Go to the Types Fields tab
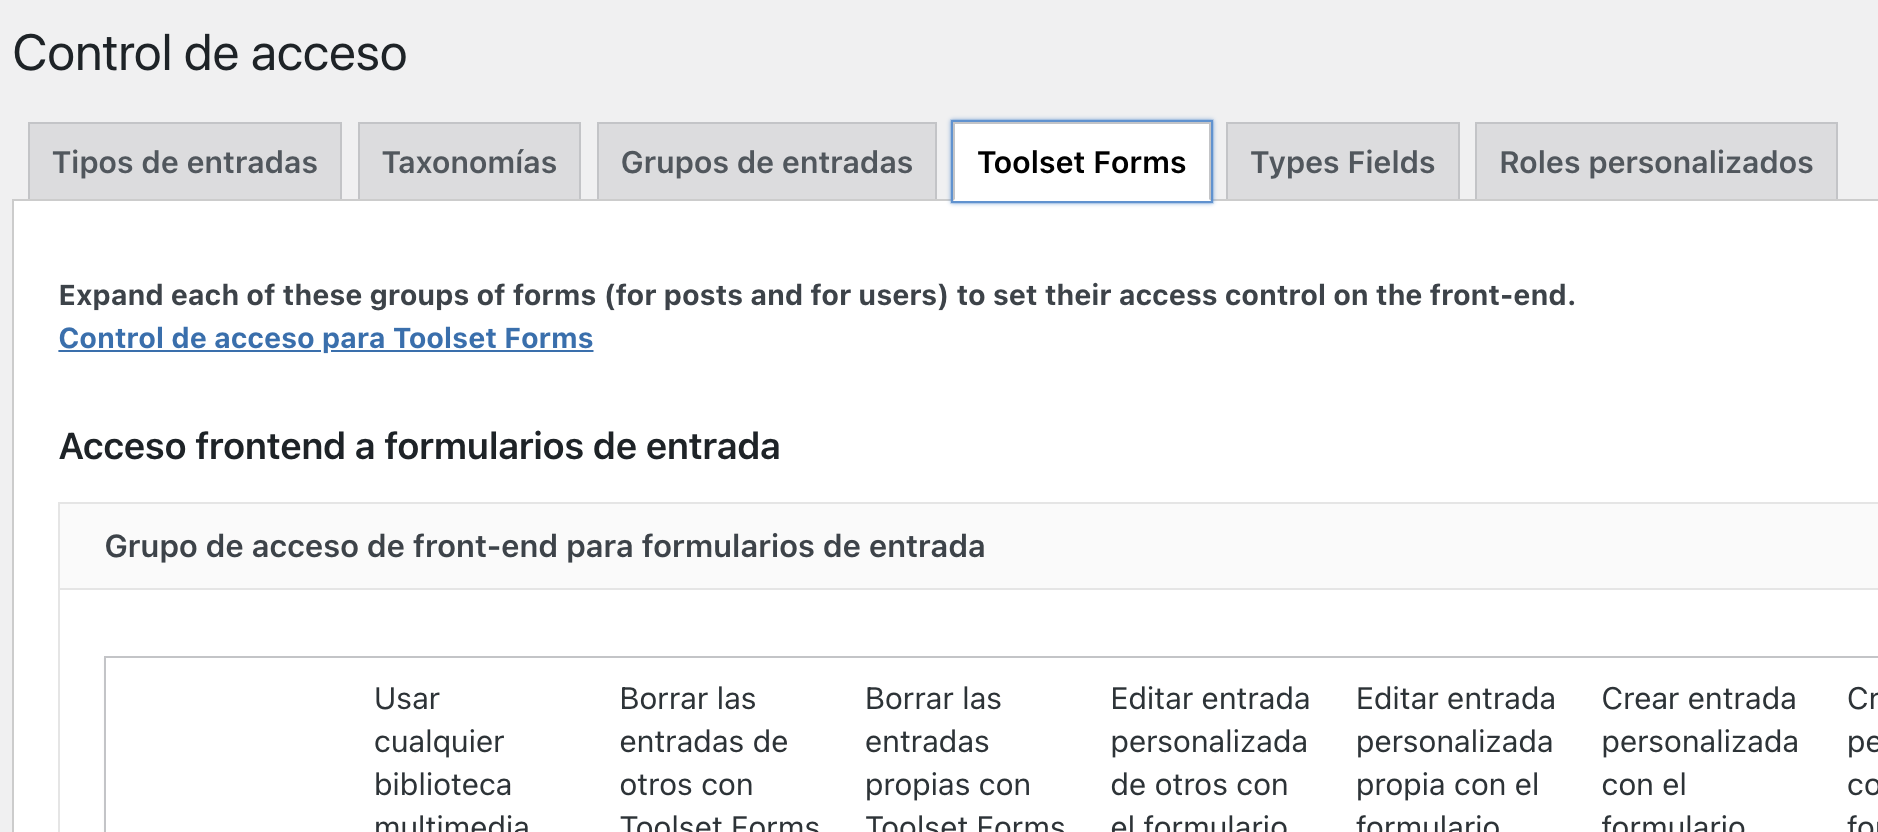This screenshot has height=832, width=1878. [x=1342, y=162]
